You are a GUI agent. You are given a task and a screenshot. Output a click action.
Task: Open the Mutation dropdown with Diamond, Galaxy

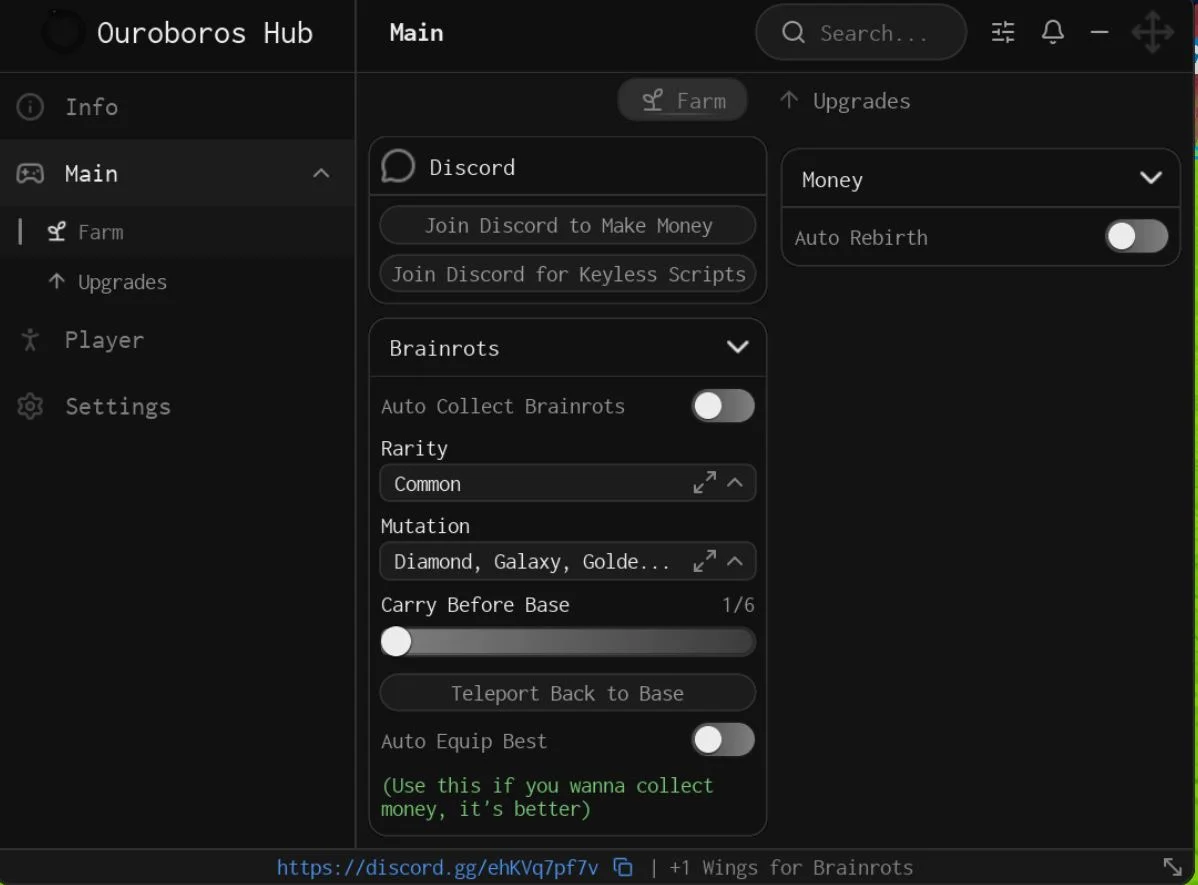(x=568, y=562)
